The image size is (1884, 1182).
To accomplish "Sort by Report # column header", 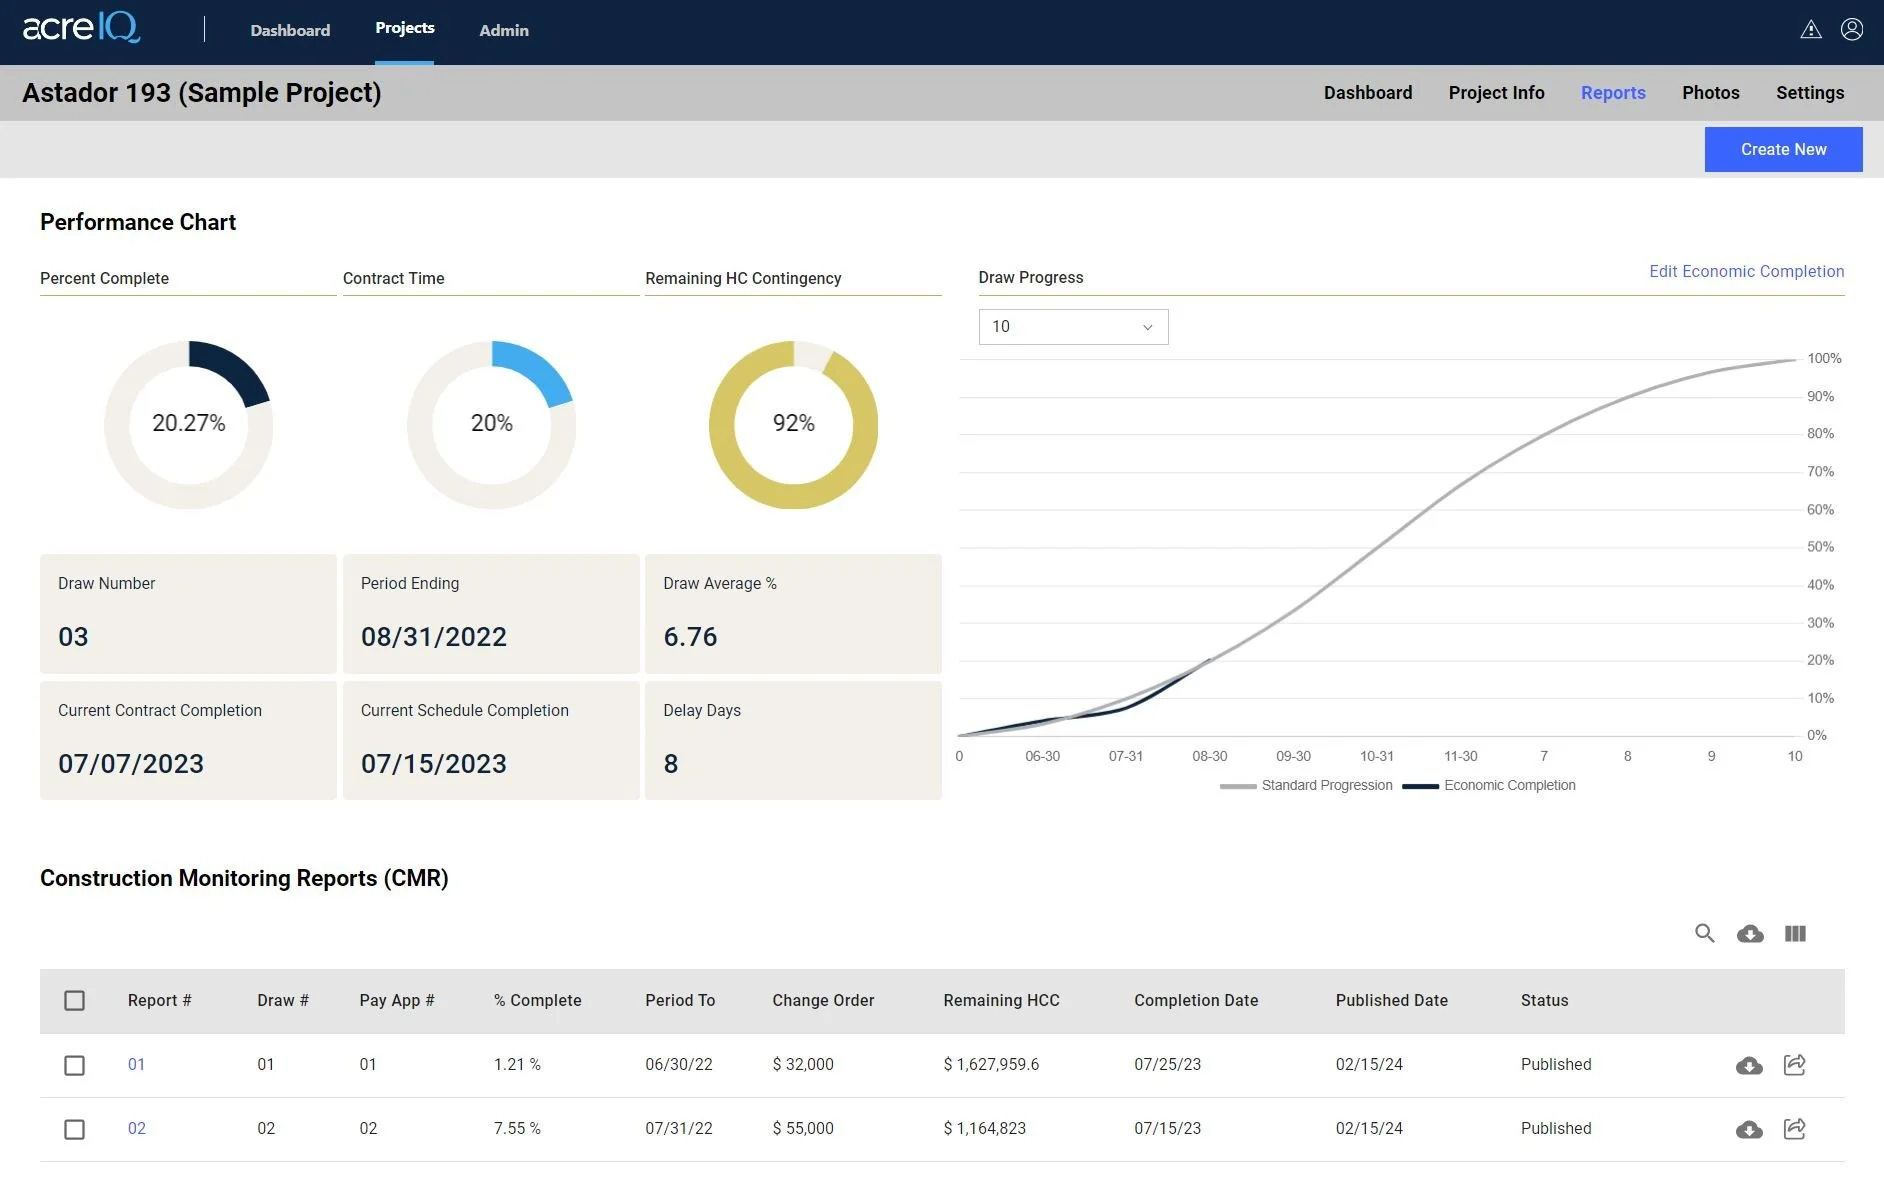I will click(x=159, y=1001).
